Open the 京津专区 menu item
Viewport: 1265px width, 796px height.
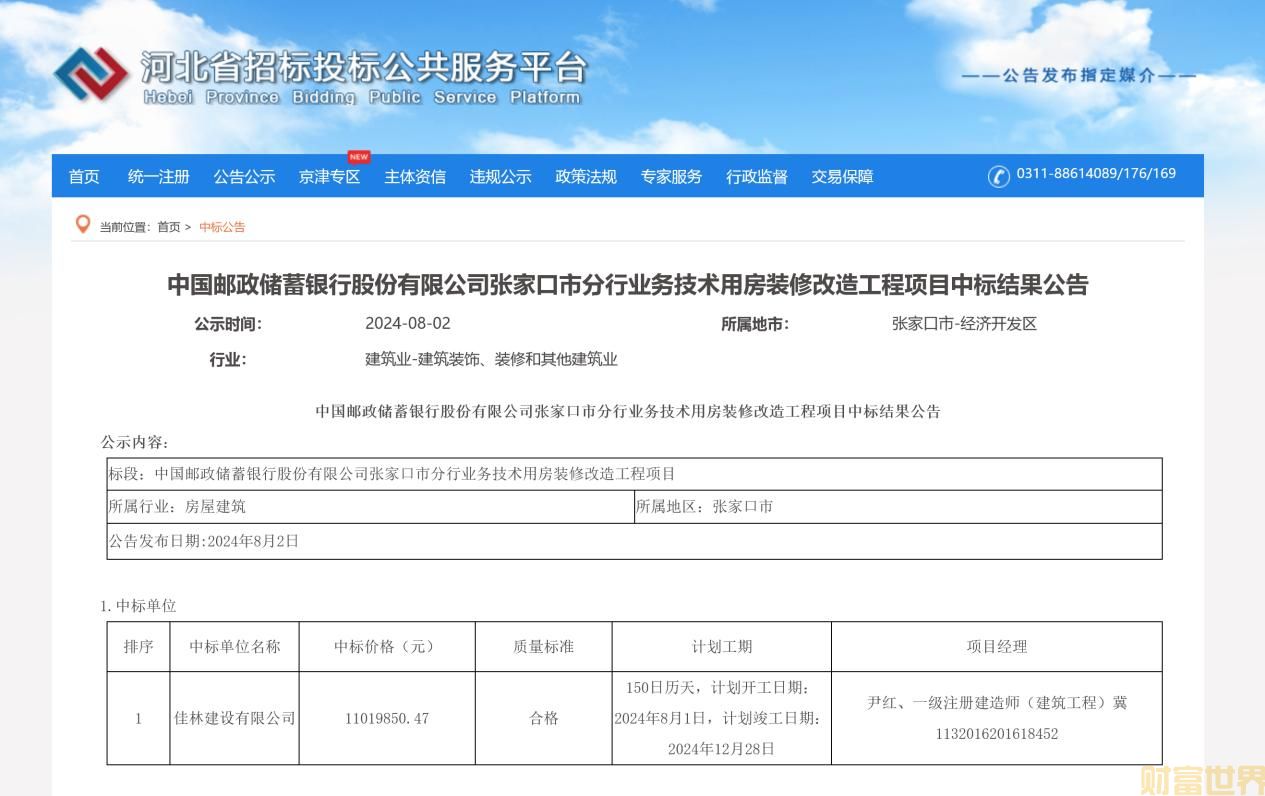point(330,177)
